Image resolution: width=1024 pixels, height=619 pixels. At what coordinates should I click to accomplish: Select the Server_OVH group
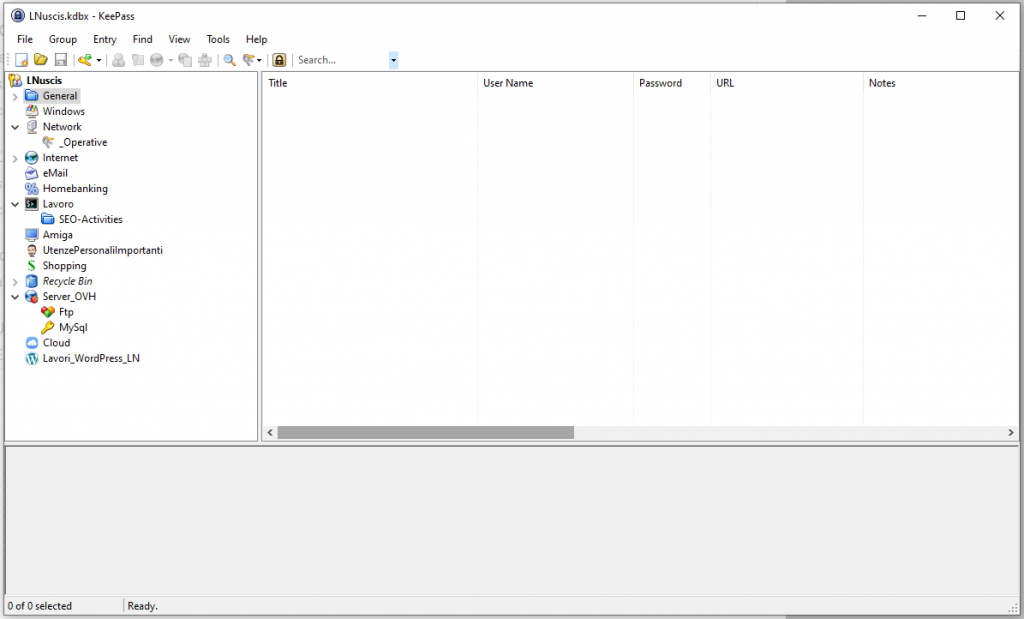pyautogui.click(x=69, y=296)
